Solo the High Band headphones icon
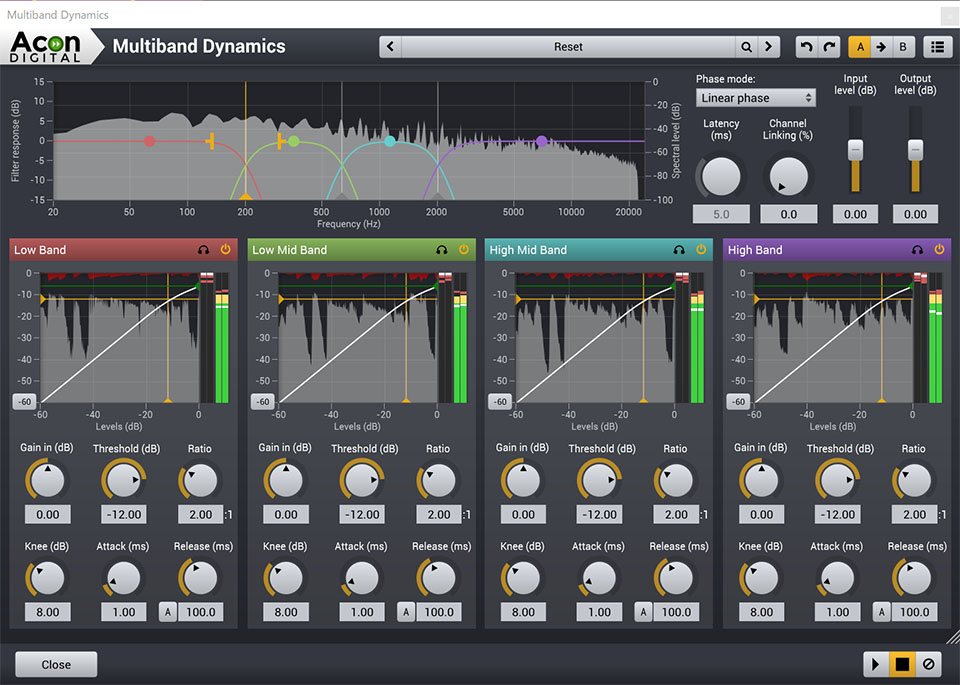 coord(917,250)
